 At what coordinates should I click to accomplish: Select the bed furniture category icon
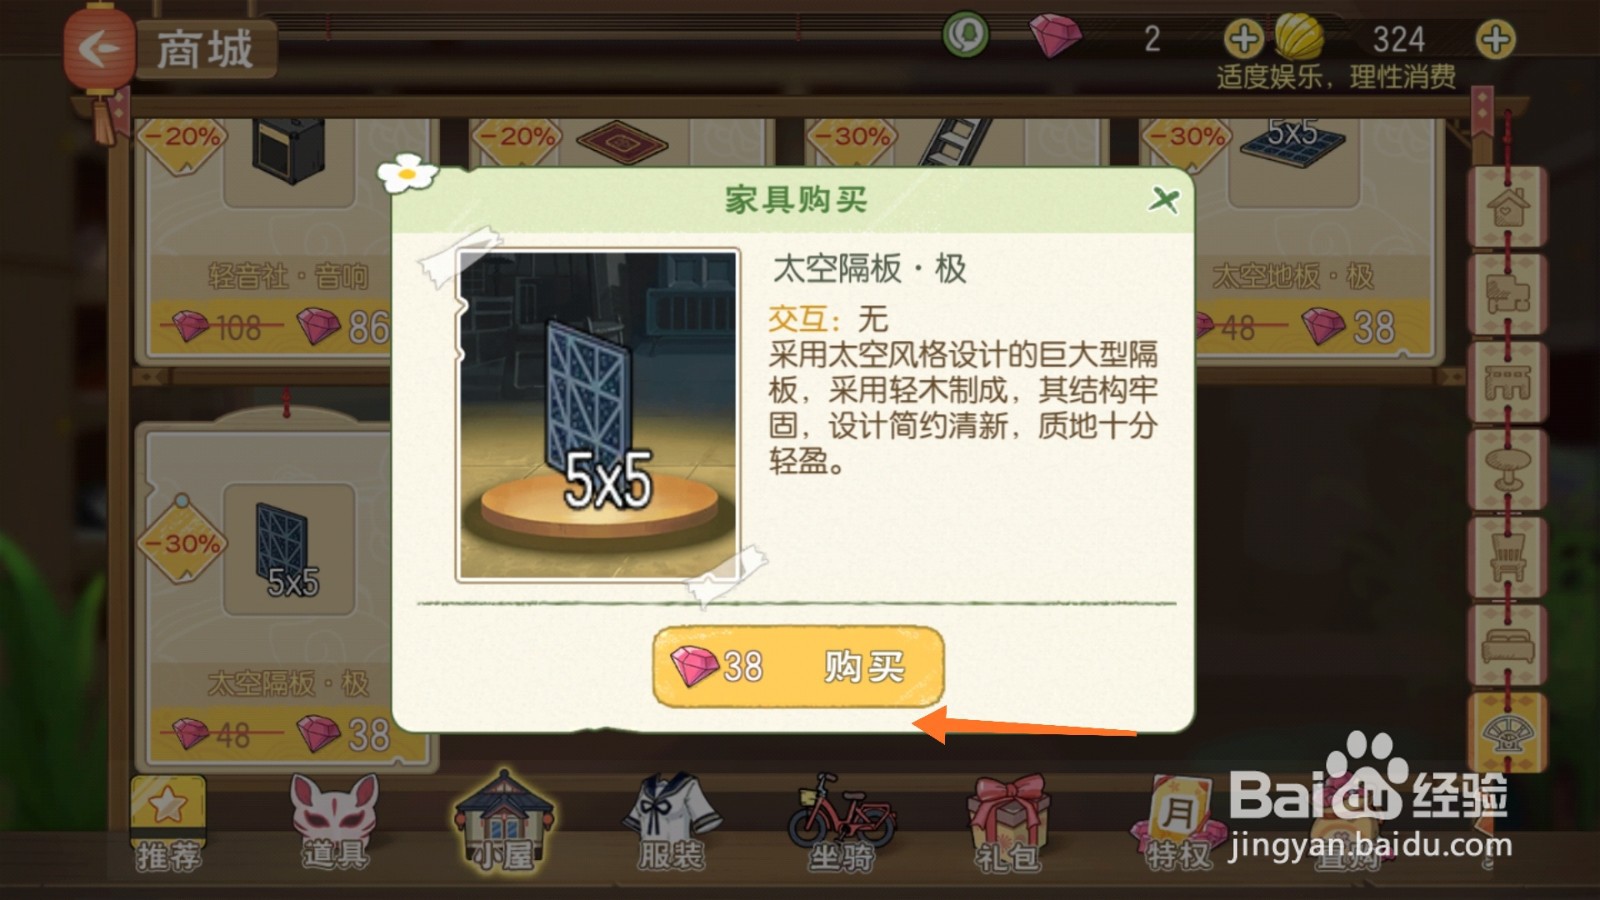pos(1507,645)
